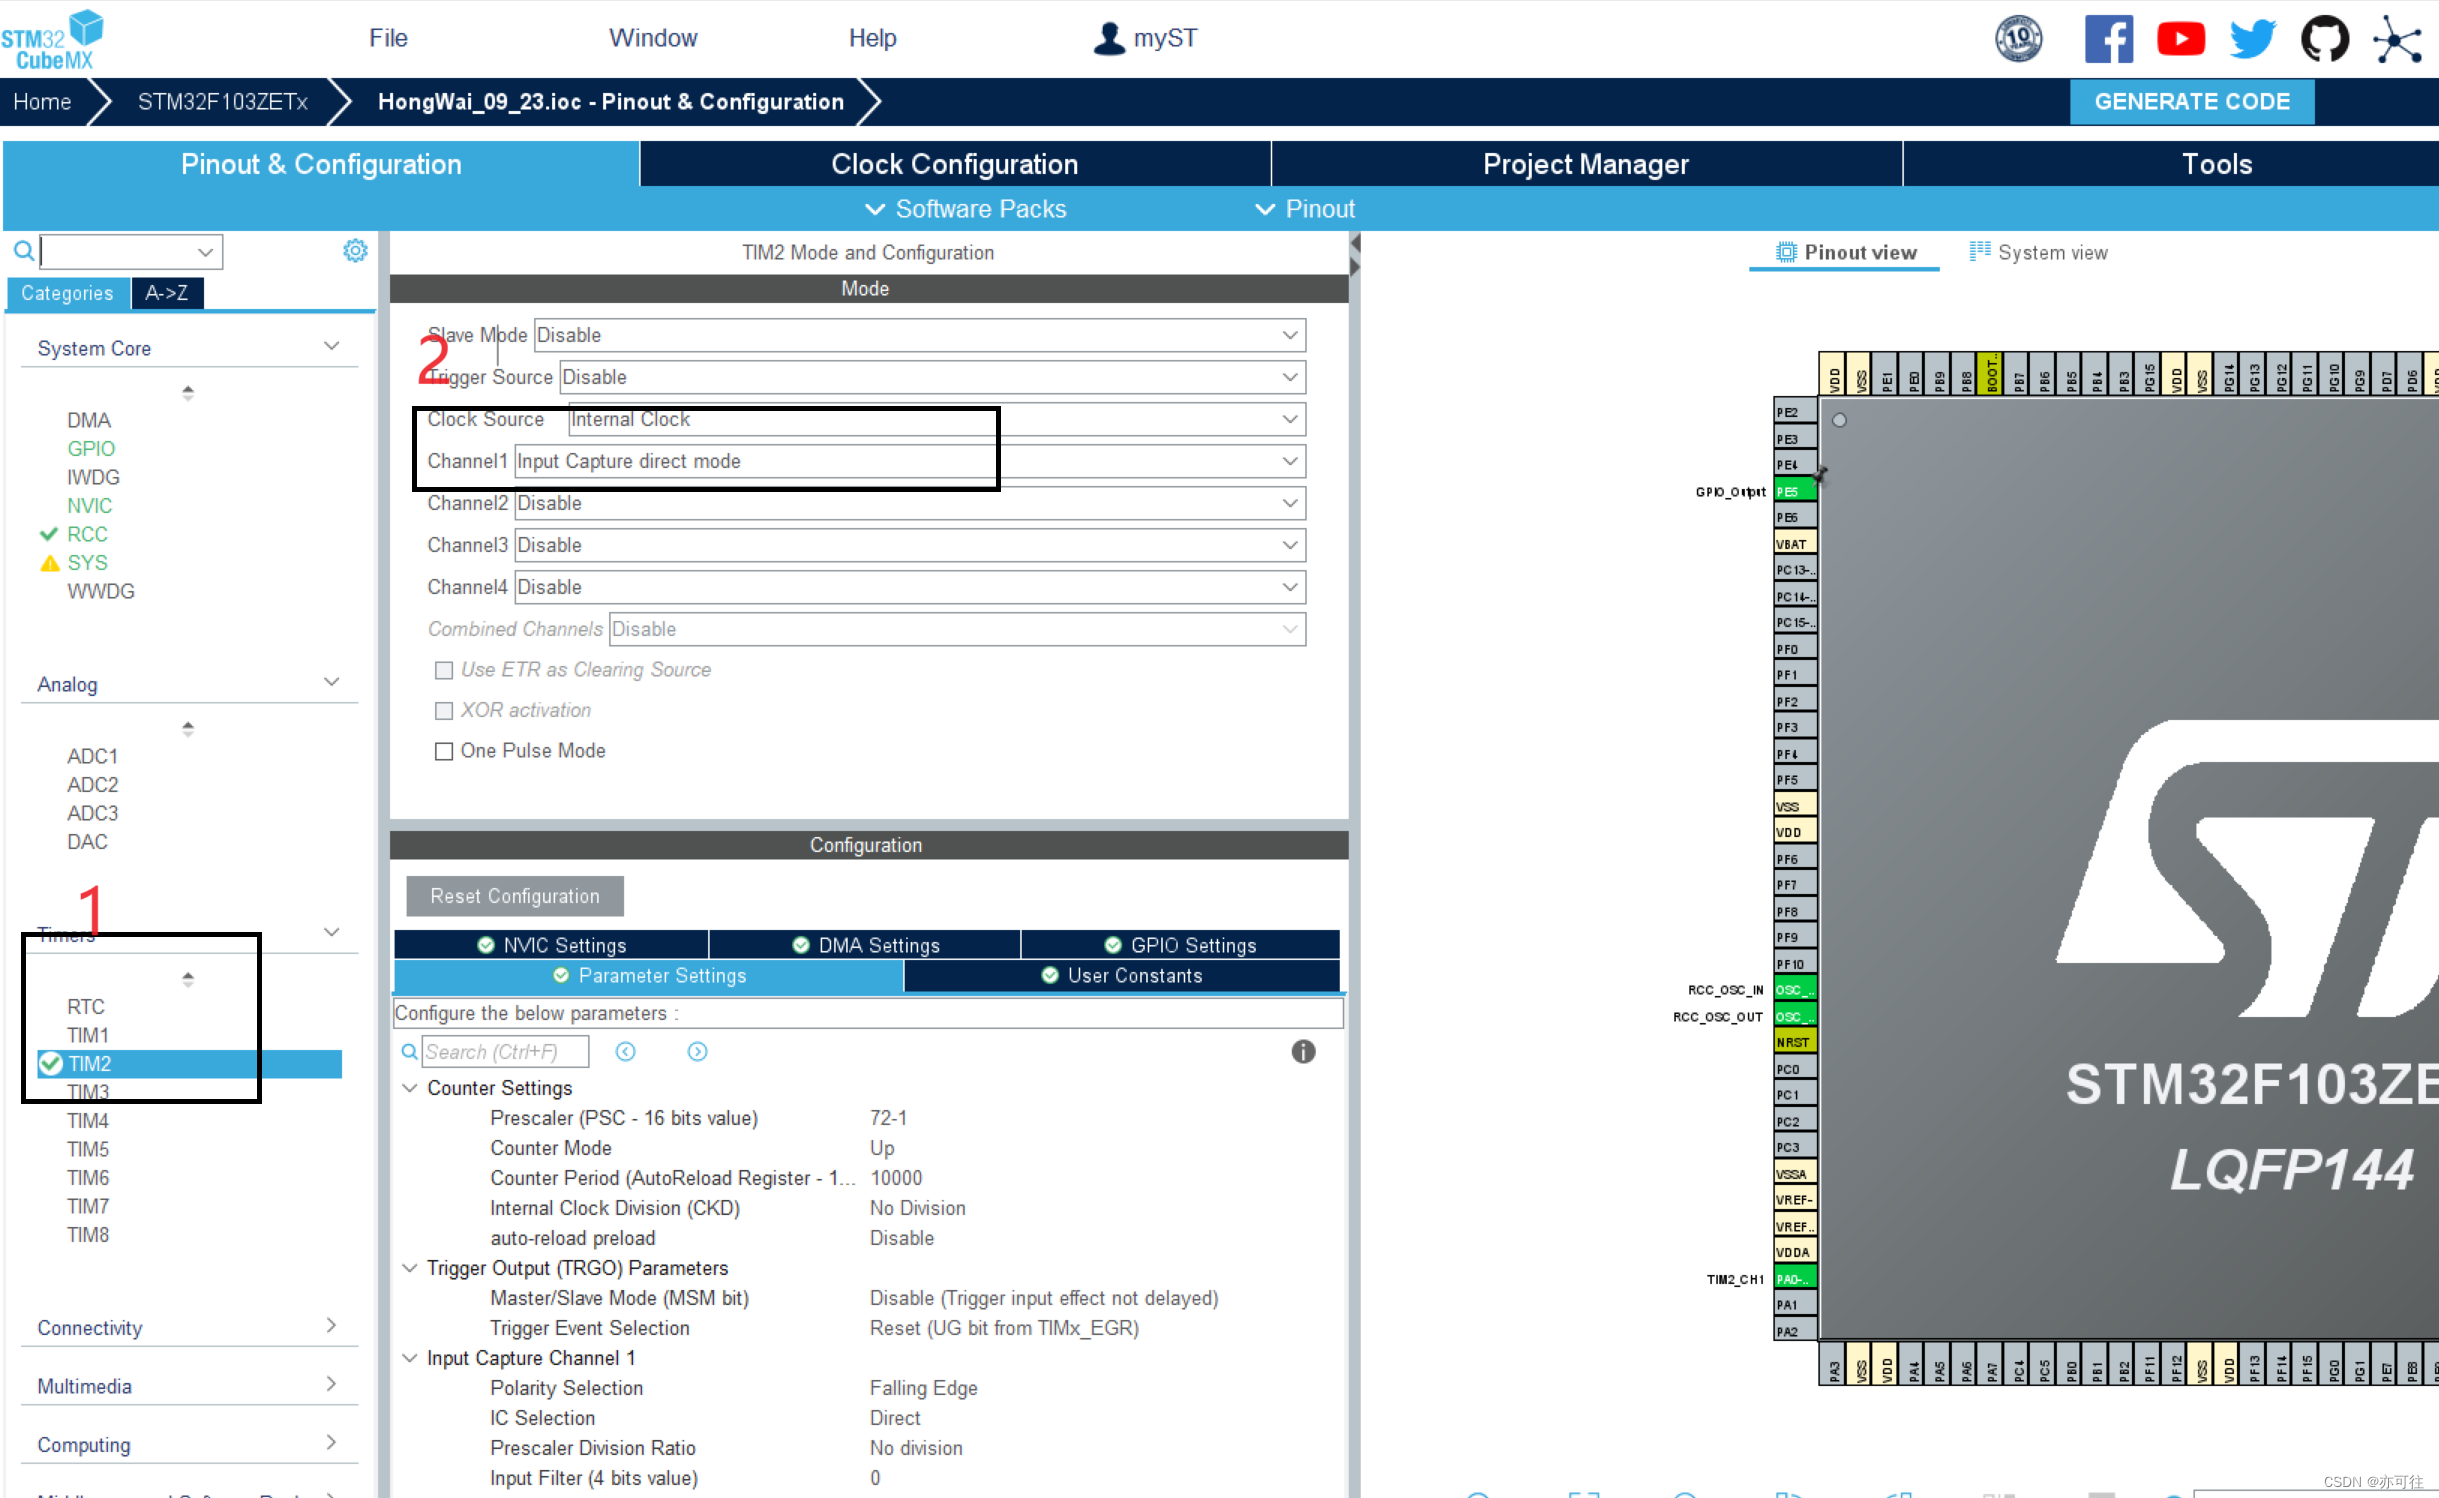Image resolution: width=2439 pixels, height=1498 pixels.
Task: Select RCC in System Core list
Action: [87, 534]
